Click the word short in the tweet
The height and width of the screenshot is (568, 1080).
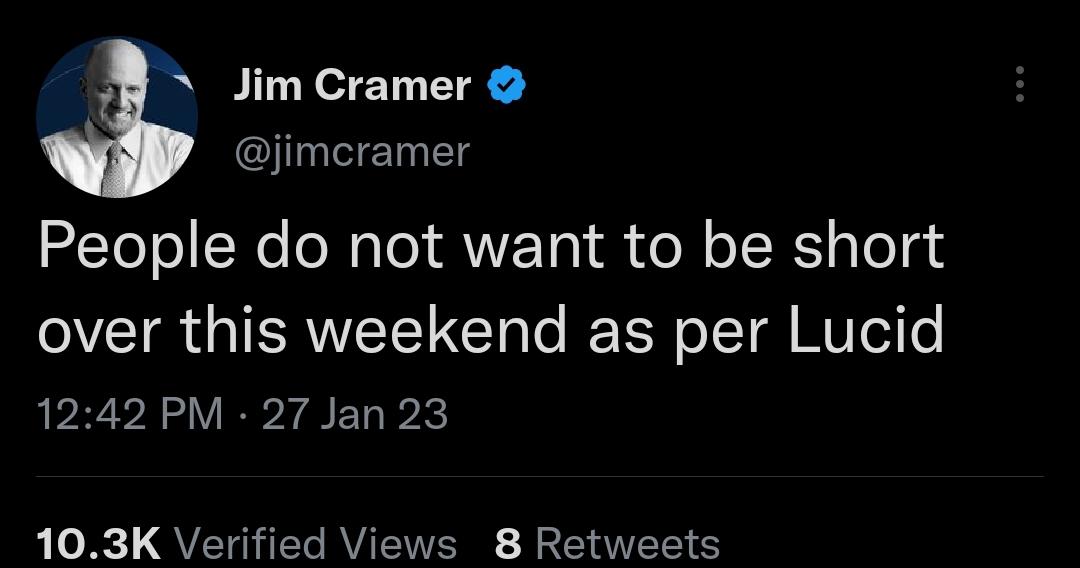coord(866,248)
